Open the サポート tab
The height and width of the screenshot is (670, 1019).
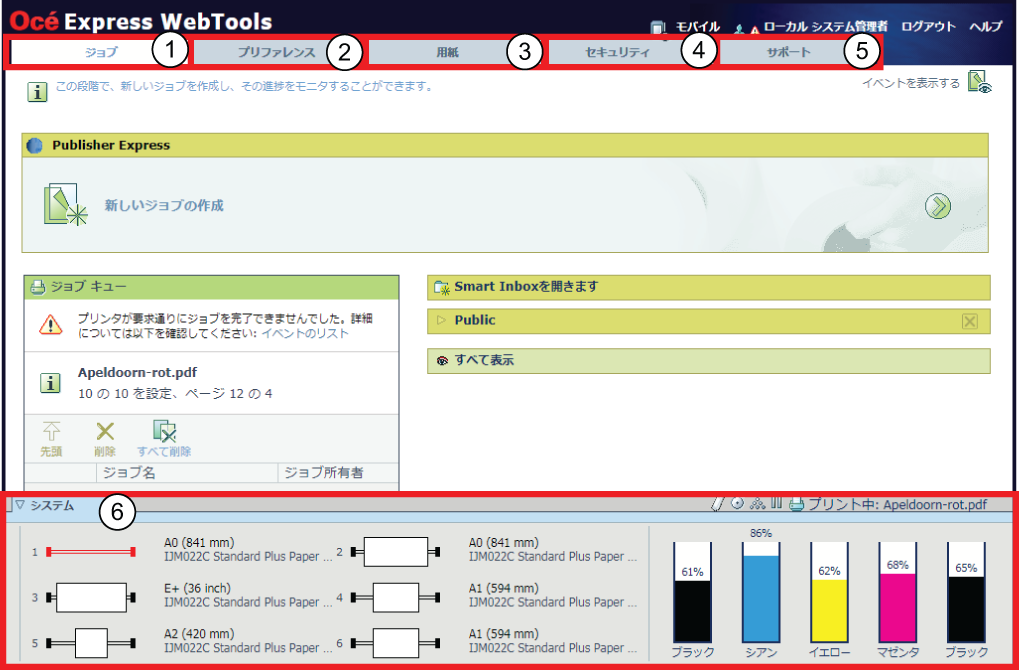click(x=788, y=52)
